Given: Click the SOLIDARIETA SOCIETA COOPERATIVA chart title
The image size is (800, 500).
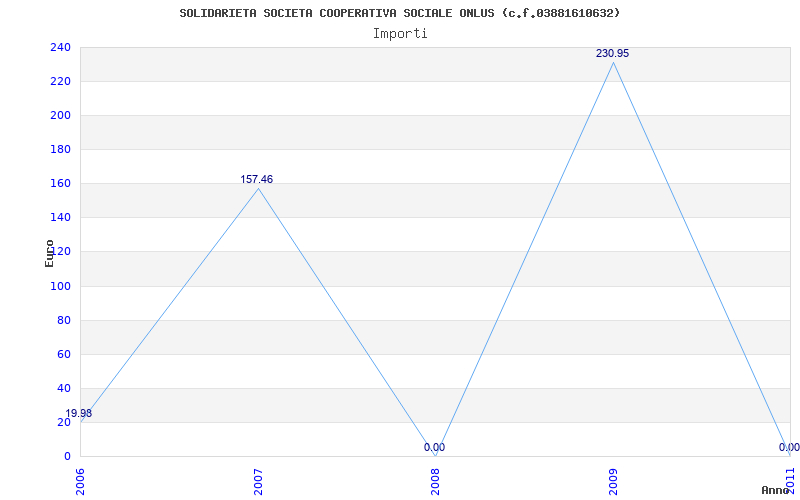Looking at the screenshot, I should point(400,13).
